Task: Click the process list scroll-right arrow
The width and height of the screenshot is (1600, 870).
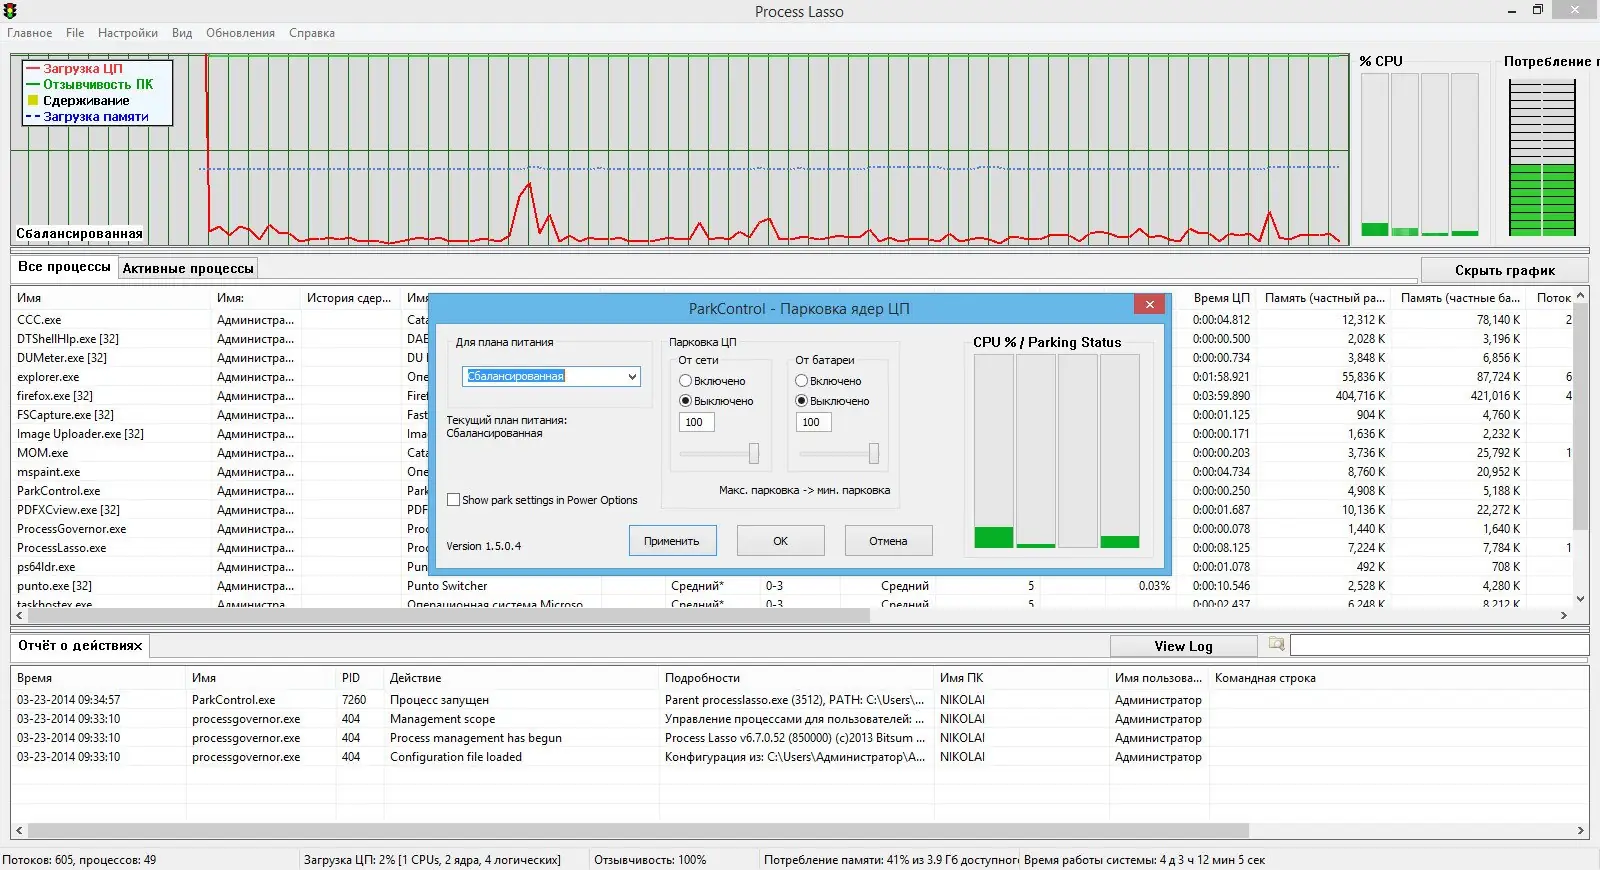Action: (x=1564, y=616)
